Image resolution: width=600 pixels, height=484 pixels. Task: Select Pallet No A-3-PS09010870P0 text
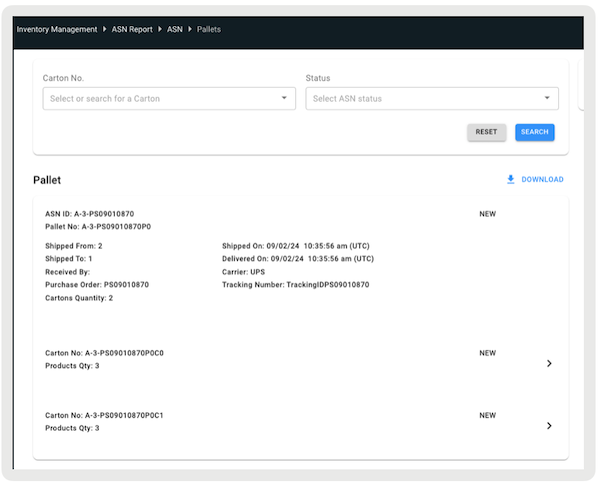(98, 227)
